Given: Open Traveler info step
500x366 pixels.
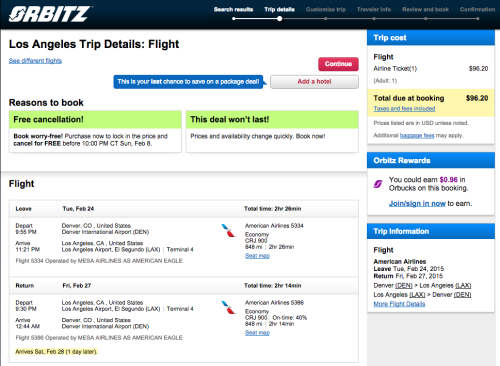Looking at the screenshot, I should point(374,9).
